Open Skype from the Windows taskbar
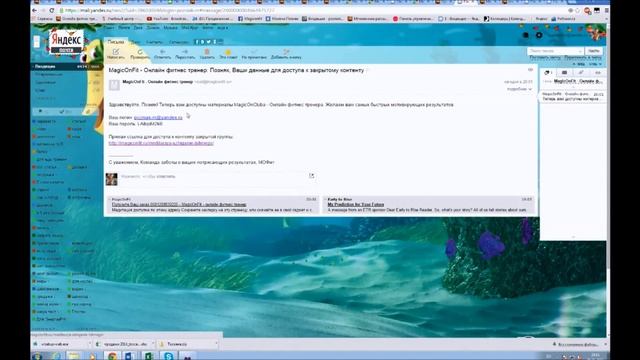The image size is (640, 360). pos(169,356)
